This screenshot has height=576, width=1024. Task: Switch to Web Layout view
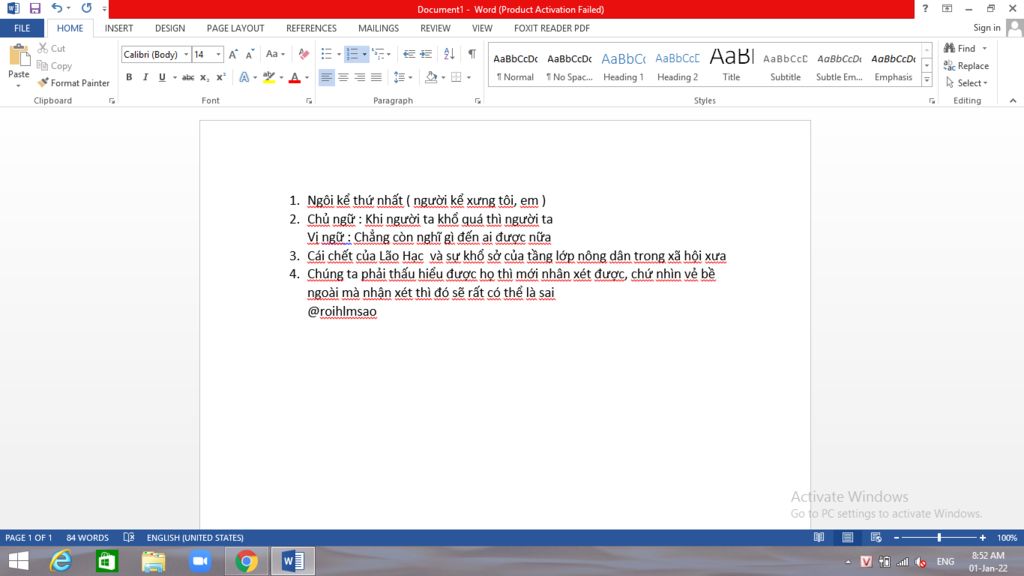(876, 537)
